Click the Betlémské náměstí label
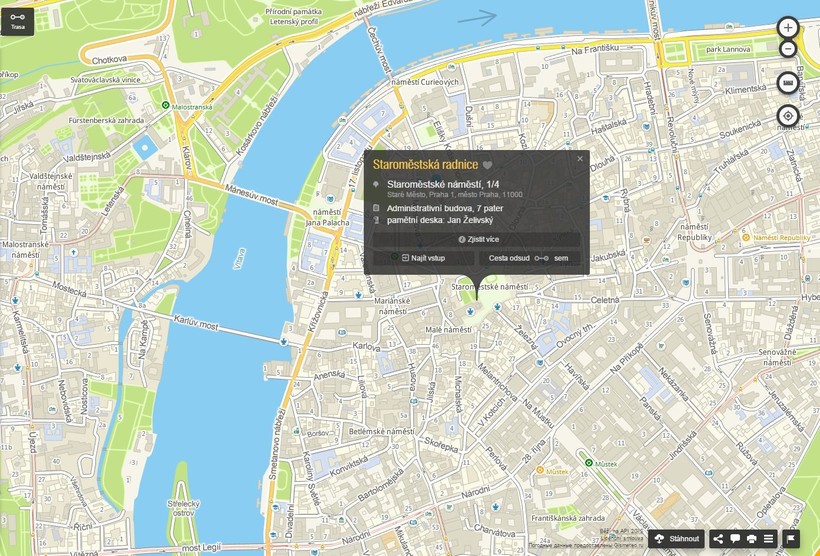The height and width of the screenshot is (556, 820). (x=381, y=432)
